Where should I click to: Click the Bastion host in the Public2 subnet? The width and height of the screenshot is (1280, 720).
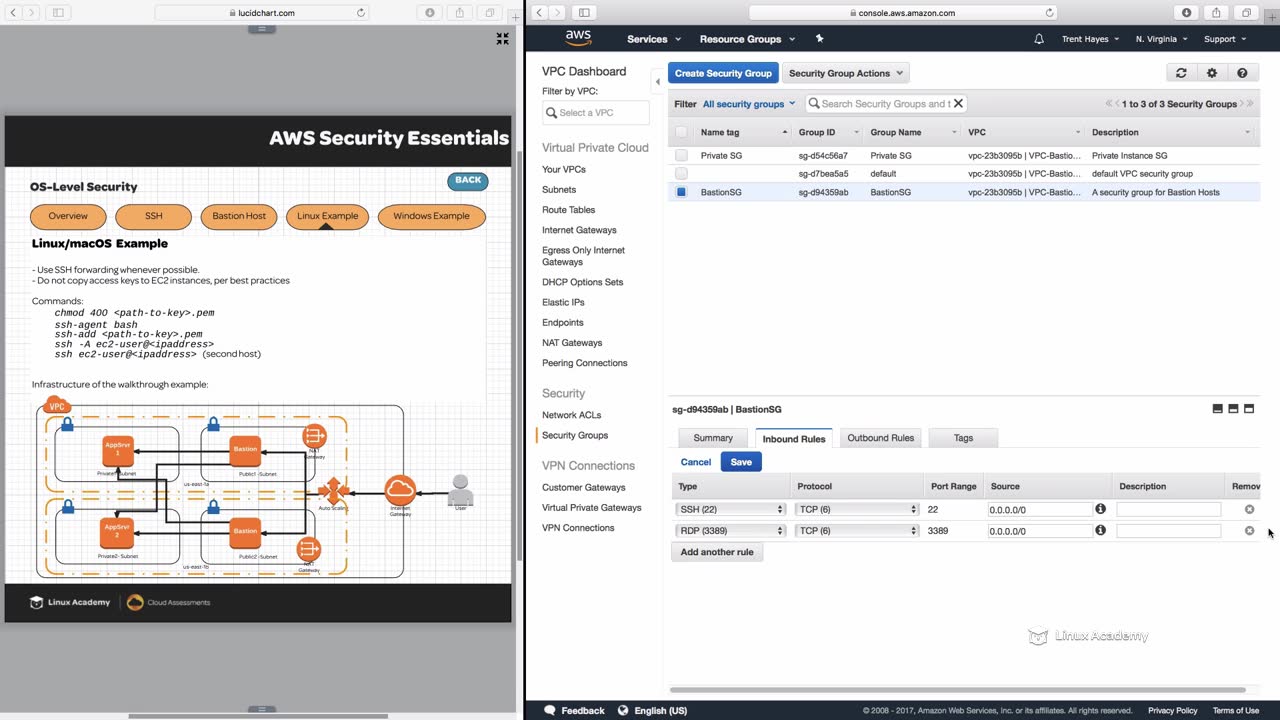point(245,532)
